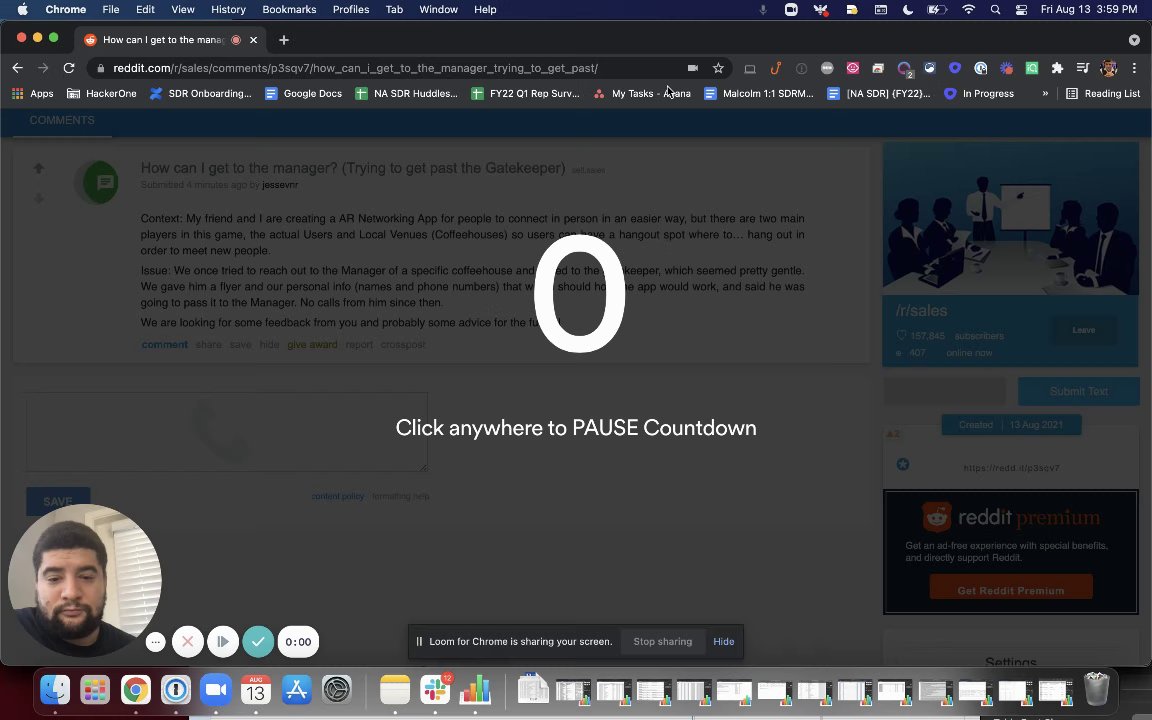Open the Apps bookmark shortcut

(32, 93)
